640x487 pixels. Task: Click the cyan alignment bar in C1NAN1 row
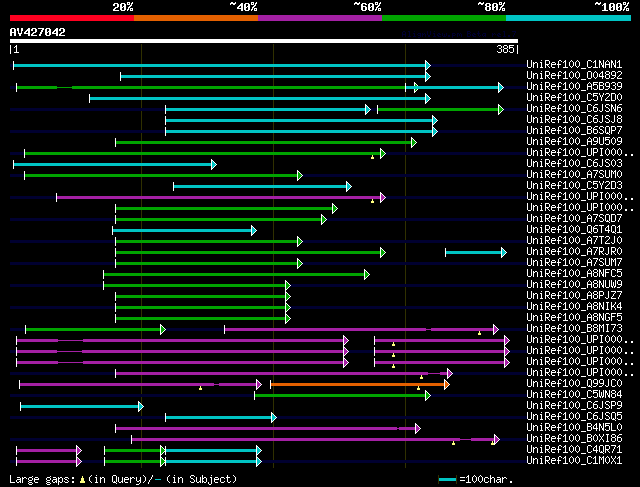pyautogui.click(x=222, y=65)
